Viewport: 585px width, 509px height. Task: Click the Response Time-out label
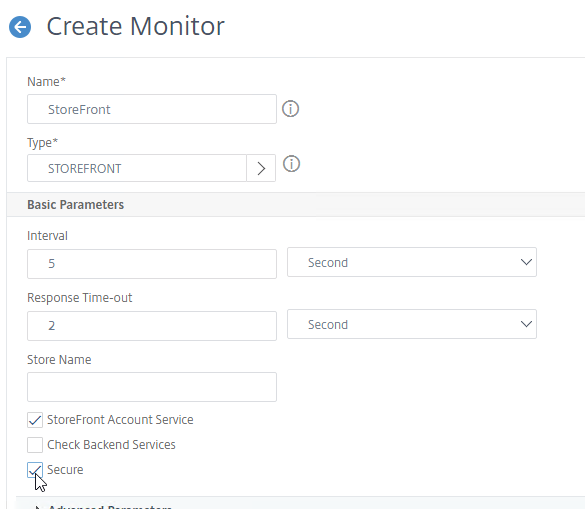coord(79,298)
